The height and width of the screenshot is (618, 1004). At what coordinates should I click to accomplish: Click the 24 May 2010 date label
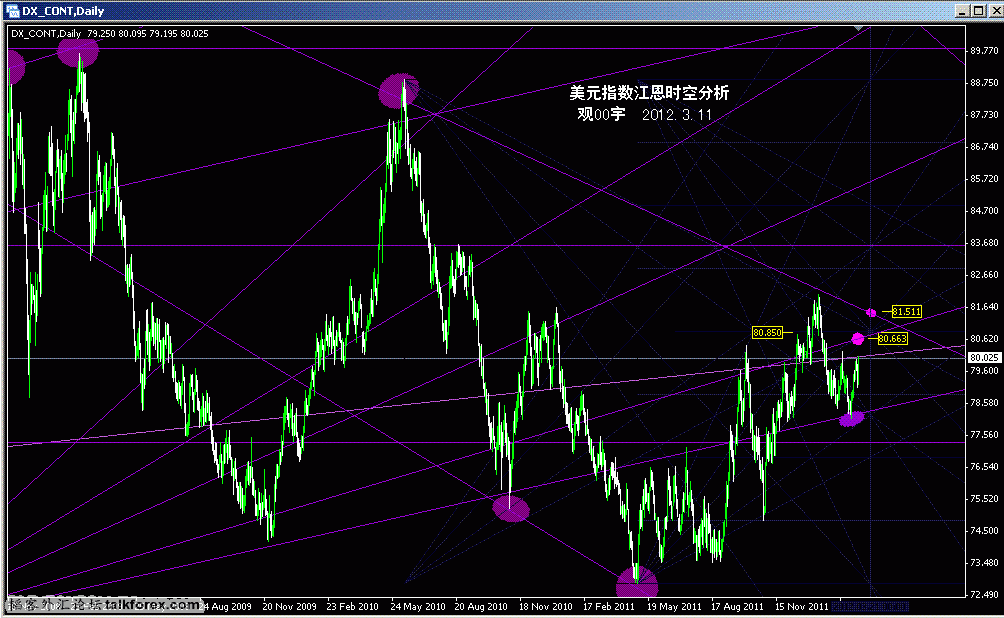tap(417, 606)
